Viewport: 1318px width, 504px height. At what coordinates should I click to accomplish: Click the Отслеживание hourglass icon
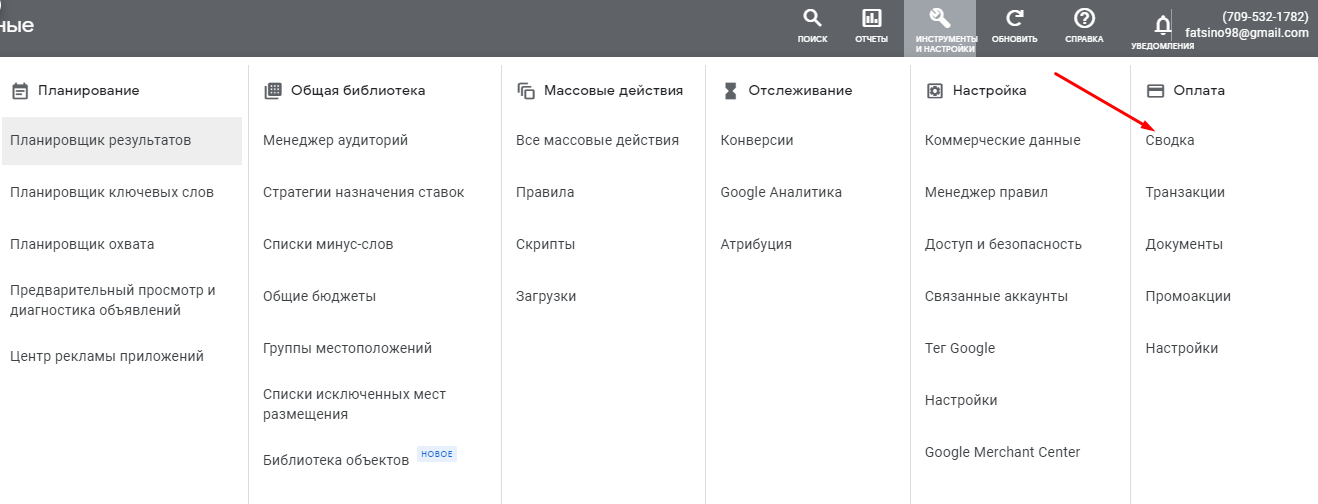pyautogui.click(x=730, y=90)
